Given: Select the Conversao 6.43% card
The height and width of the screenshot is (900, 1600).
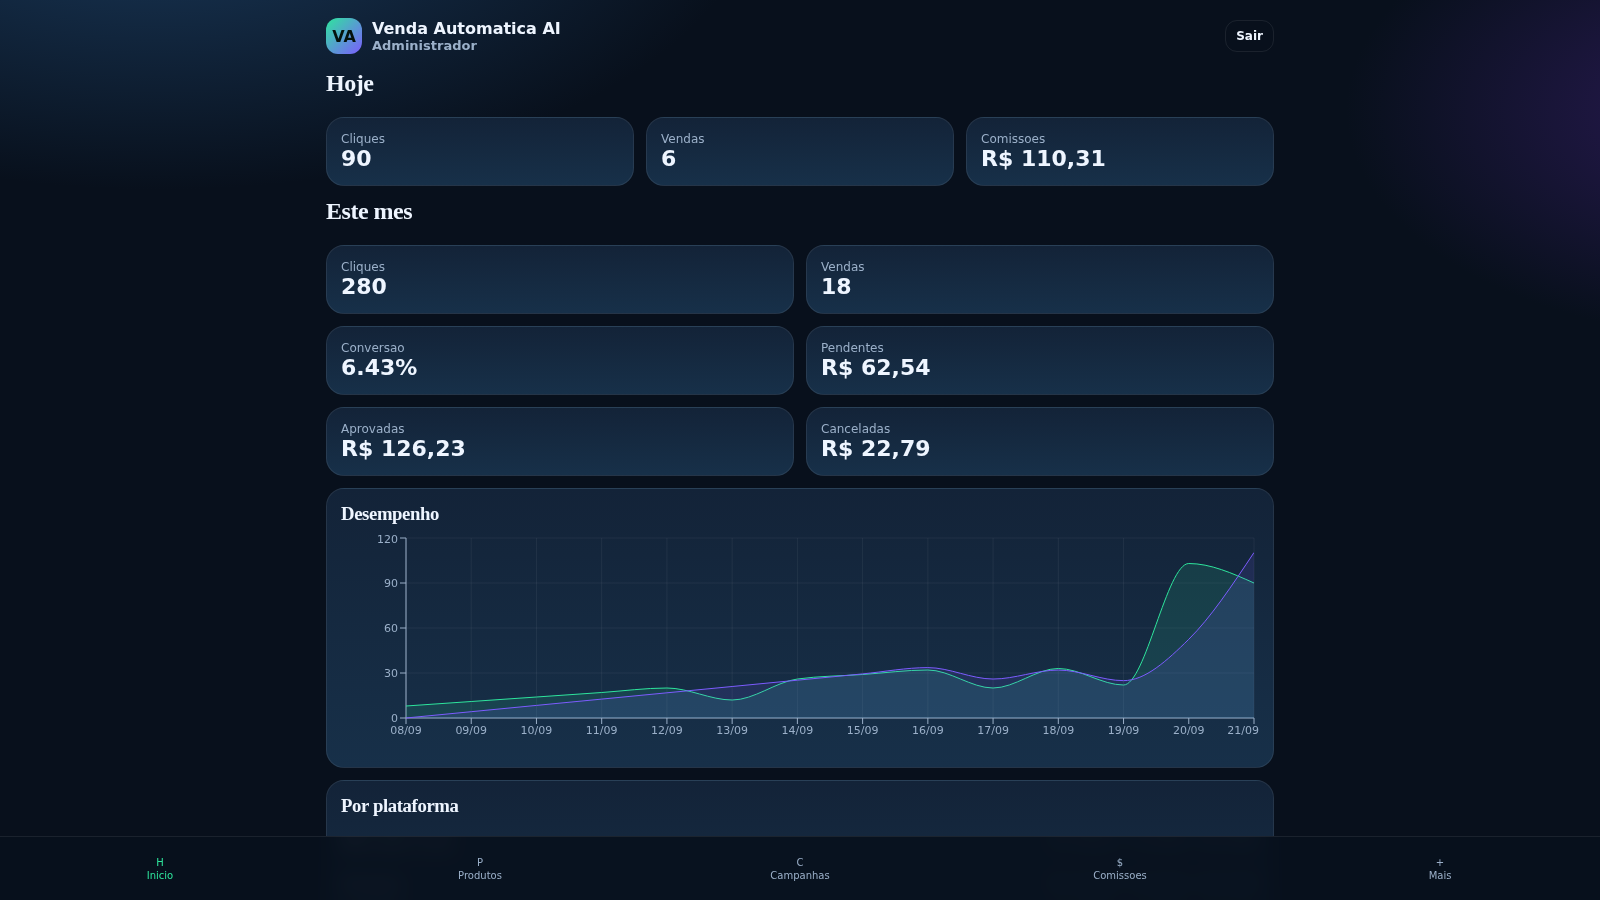Looking at the screenshot, I should (x=560, y=360).
